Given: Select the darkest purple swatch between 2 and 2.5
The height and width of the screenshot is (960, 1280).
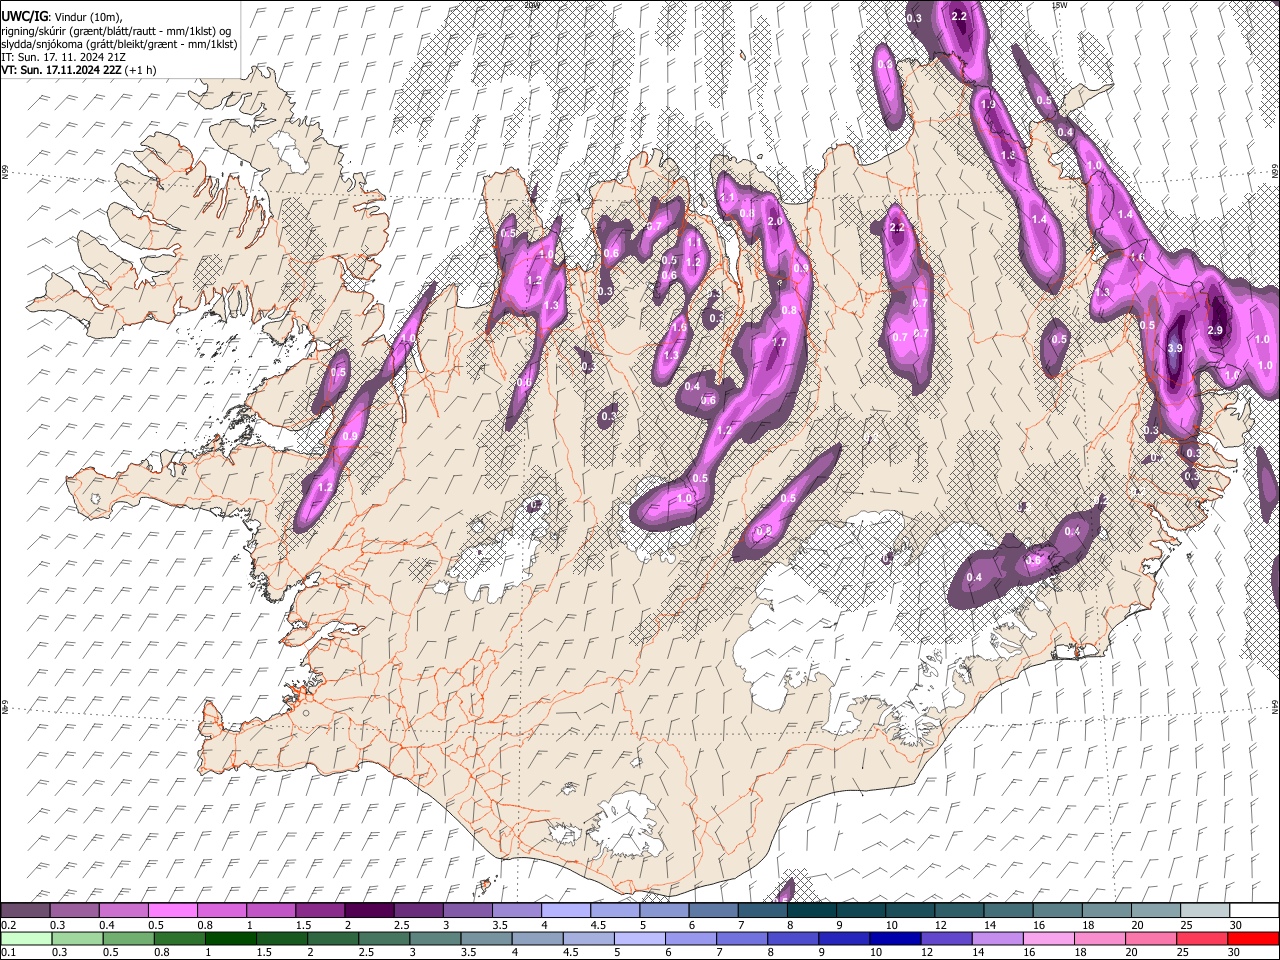Looking at the screenshot, I should click(369, 910).
